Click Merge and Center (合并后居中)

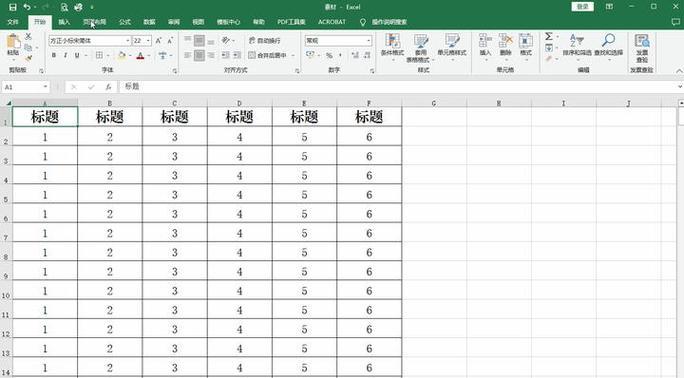pyautogui.click(x=267, y=55)
